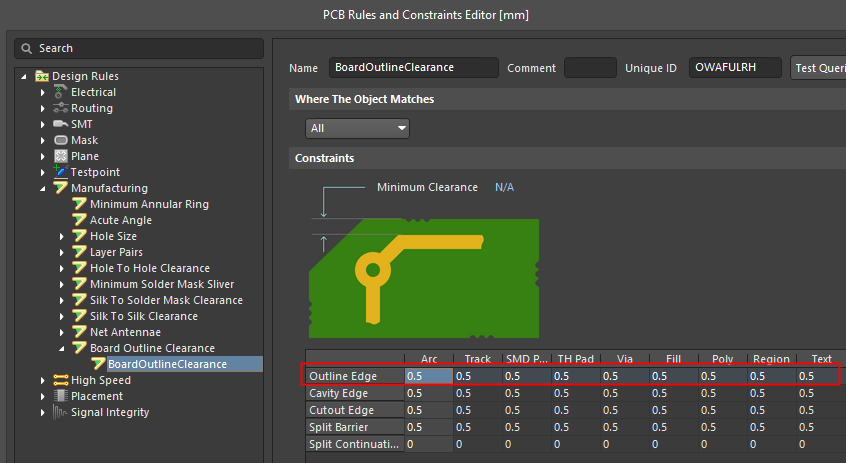Select Testpoint tree item

point(95,172)
